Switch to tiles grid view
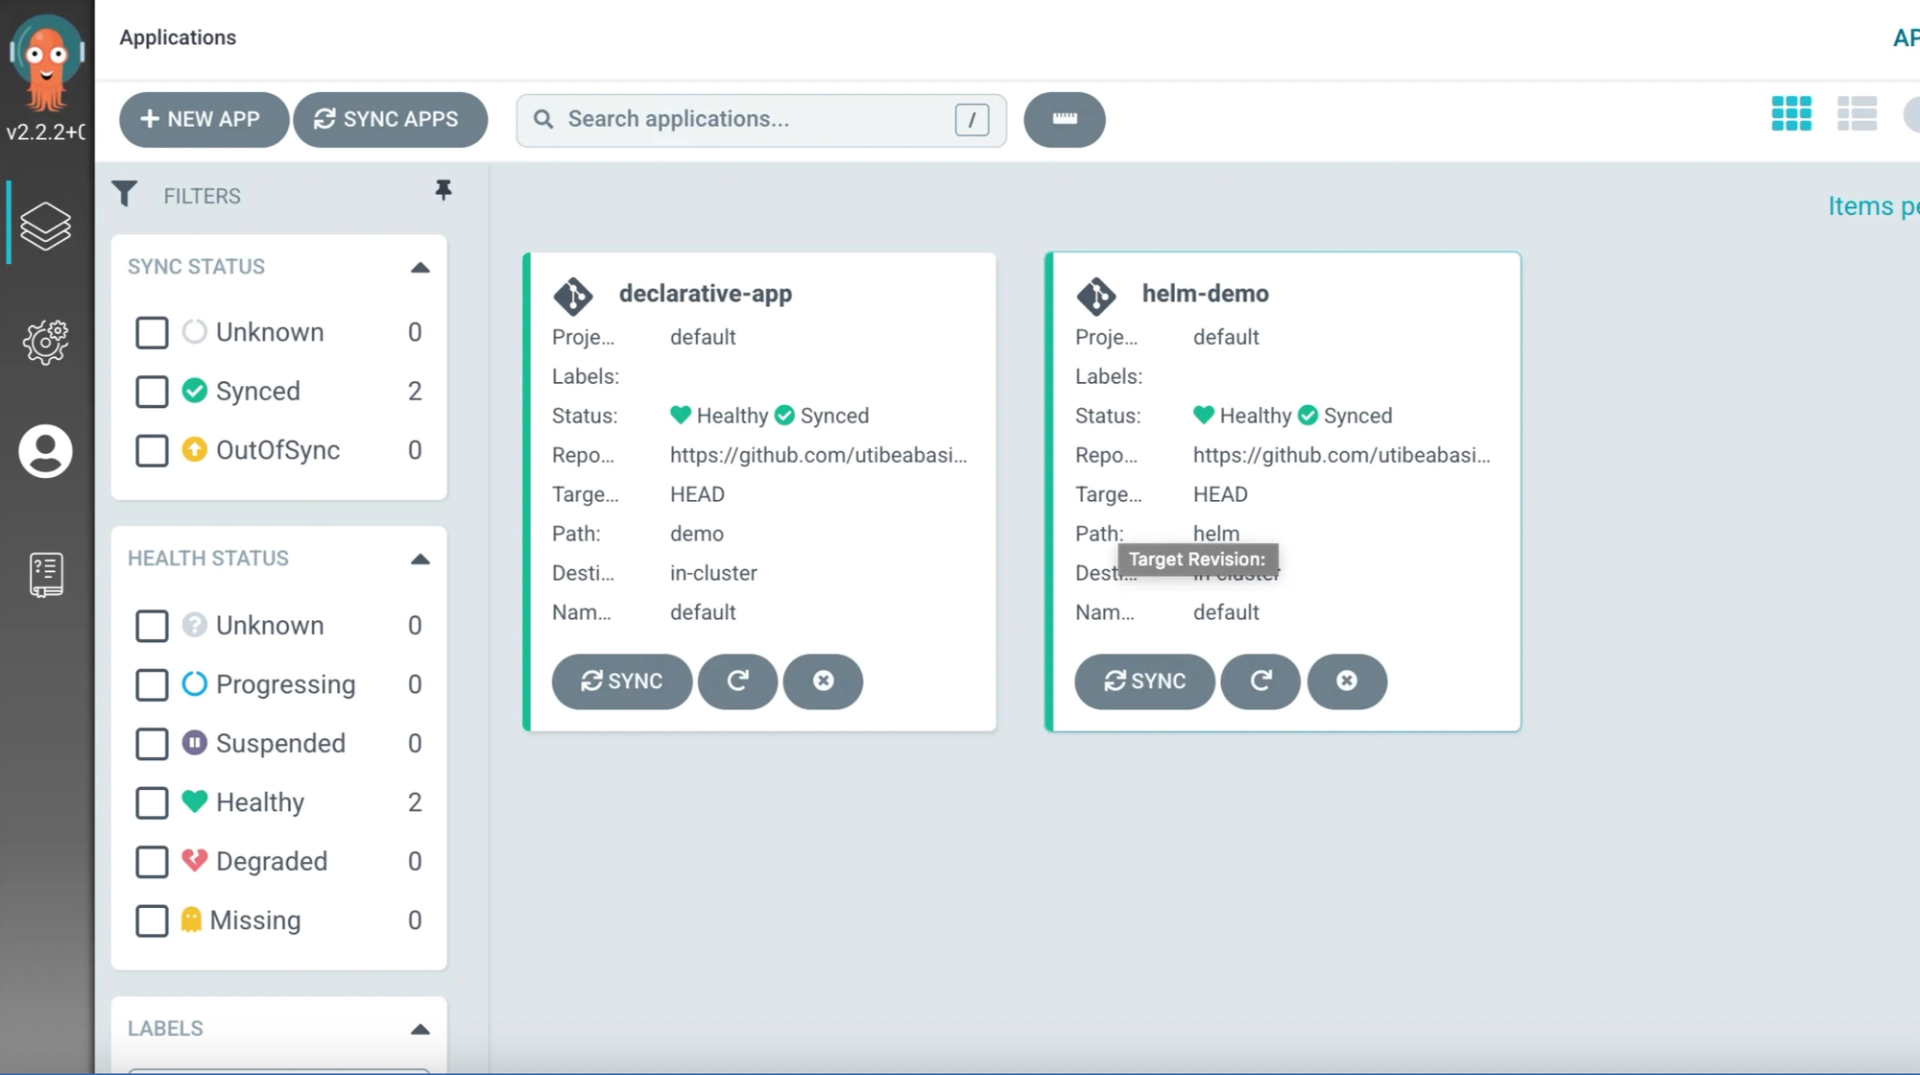The image size is (1920, 1075). (x=1791, y=114)
